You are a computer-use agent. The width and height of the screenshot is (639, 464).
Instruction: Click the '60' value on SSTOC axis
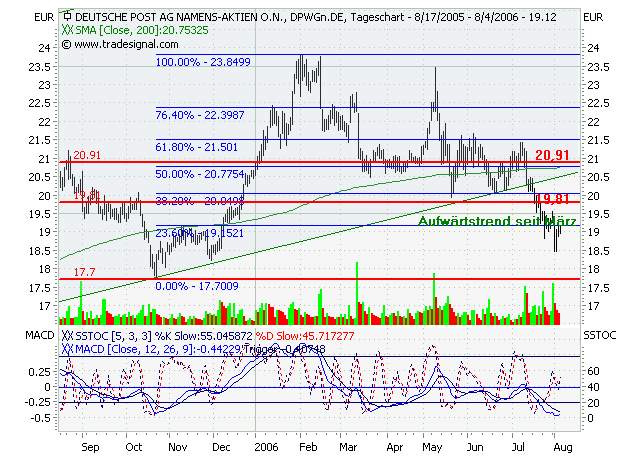[593, 371]
